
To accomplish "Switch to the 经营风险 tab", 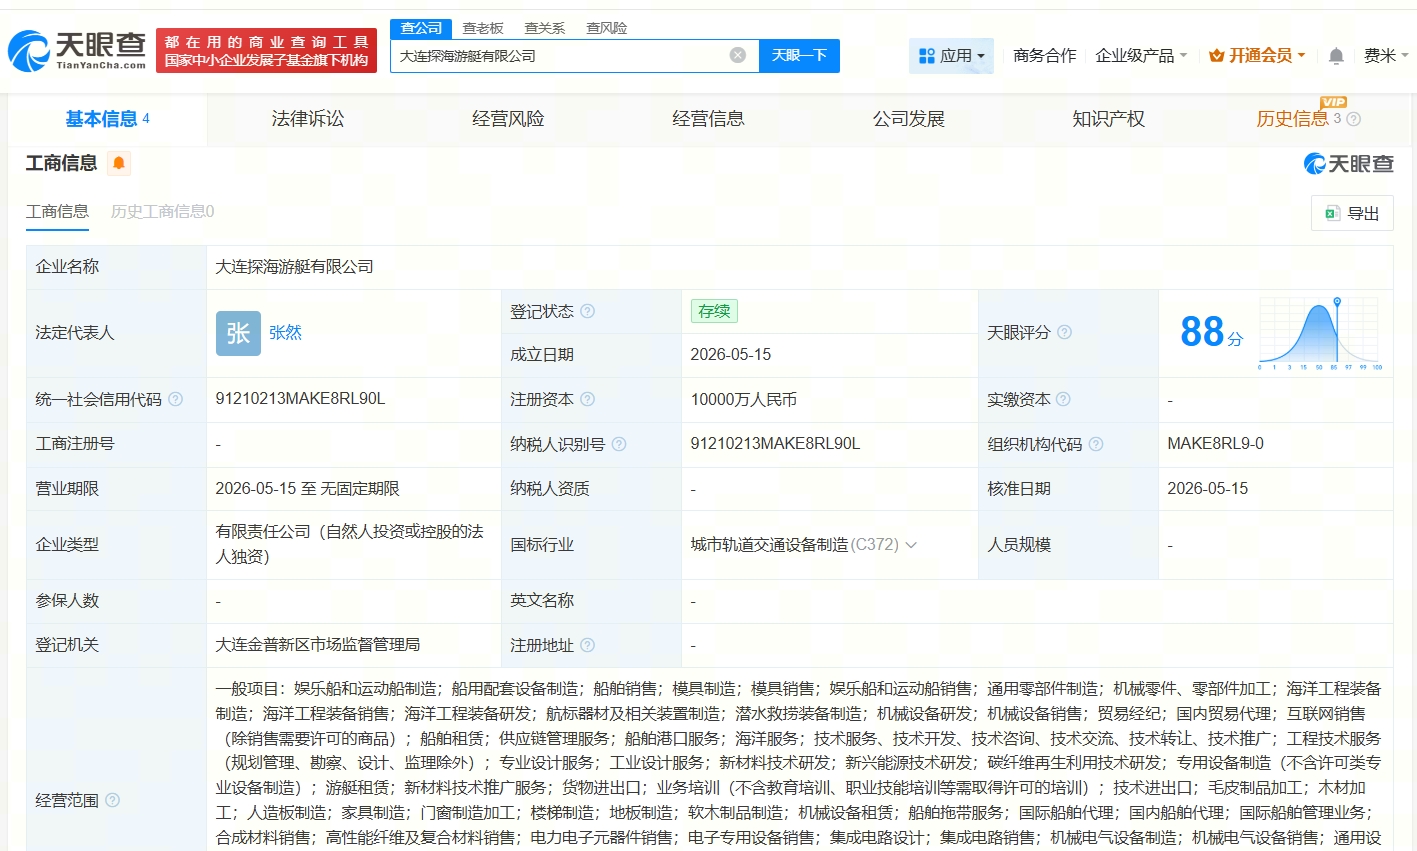I will coord(508,119).
